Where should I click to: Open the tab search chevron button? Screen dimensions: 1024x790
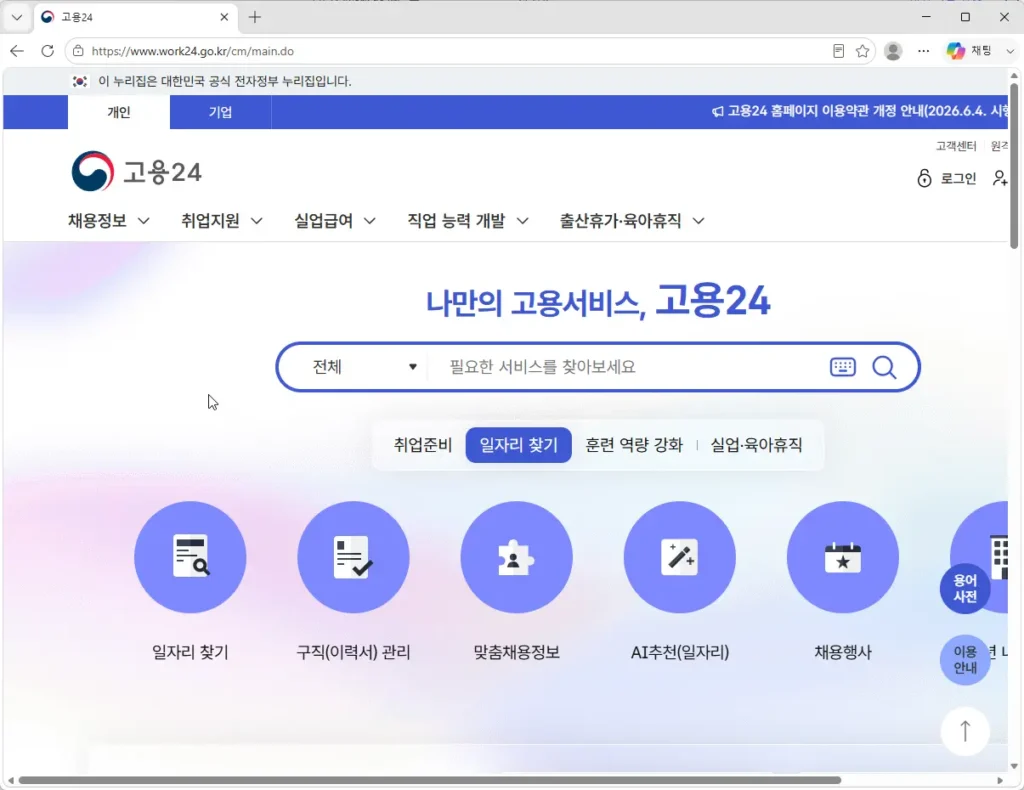(17, 17)
